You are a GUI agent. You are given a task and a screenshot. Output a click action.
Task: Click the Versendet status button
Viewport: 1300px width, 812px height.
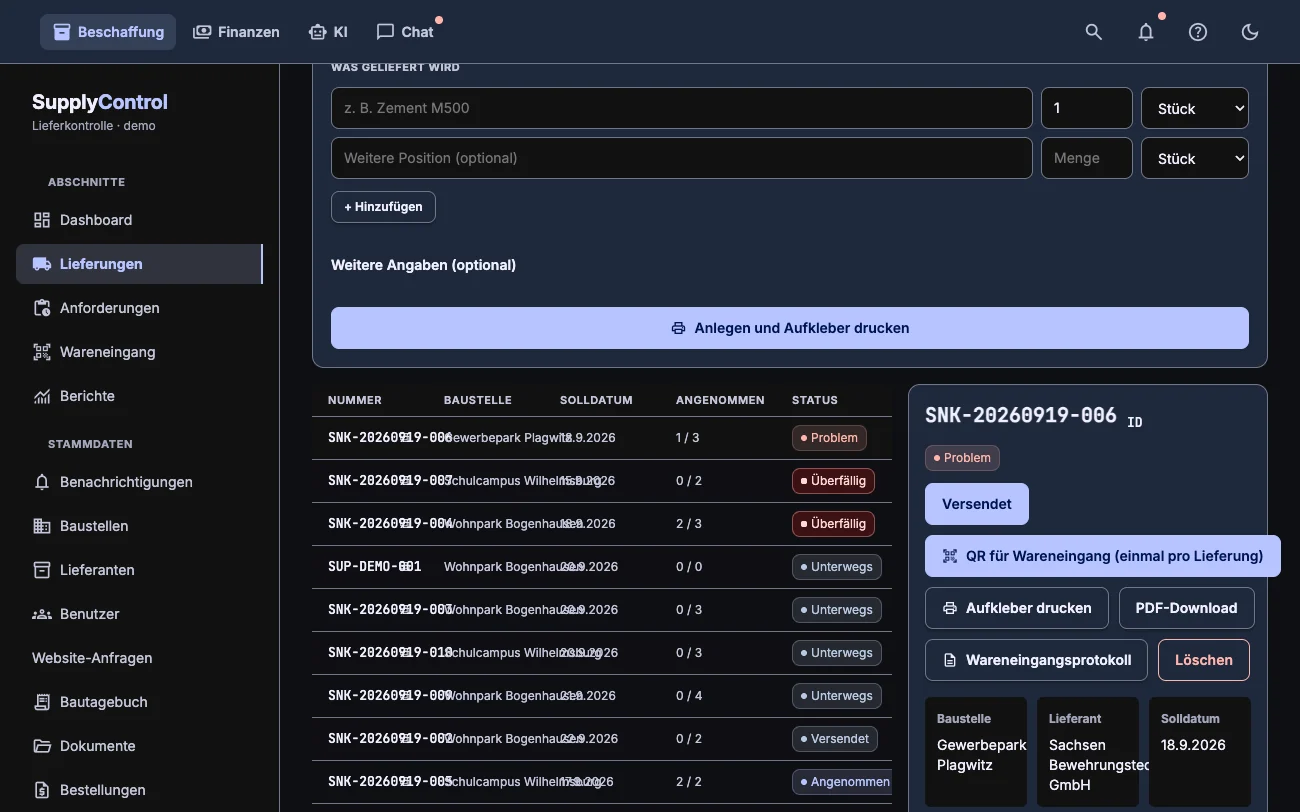coord(977,504)
